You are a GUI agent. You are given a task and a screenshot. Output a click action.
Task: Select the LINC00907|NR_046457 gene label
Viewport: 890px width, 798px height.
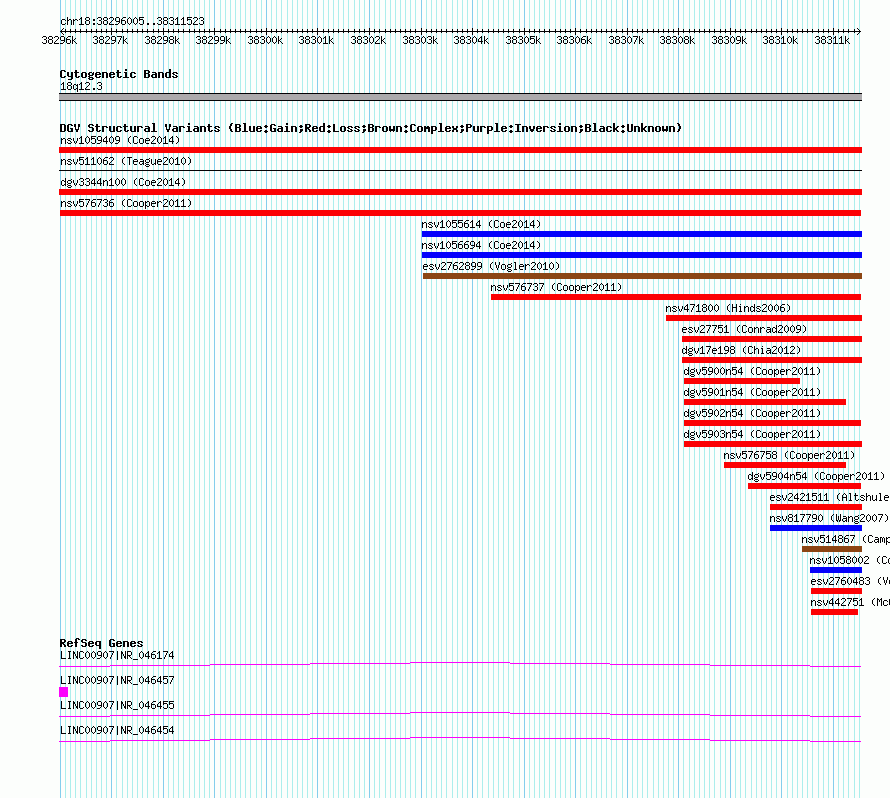coord(117,681)
